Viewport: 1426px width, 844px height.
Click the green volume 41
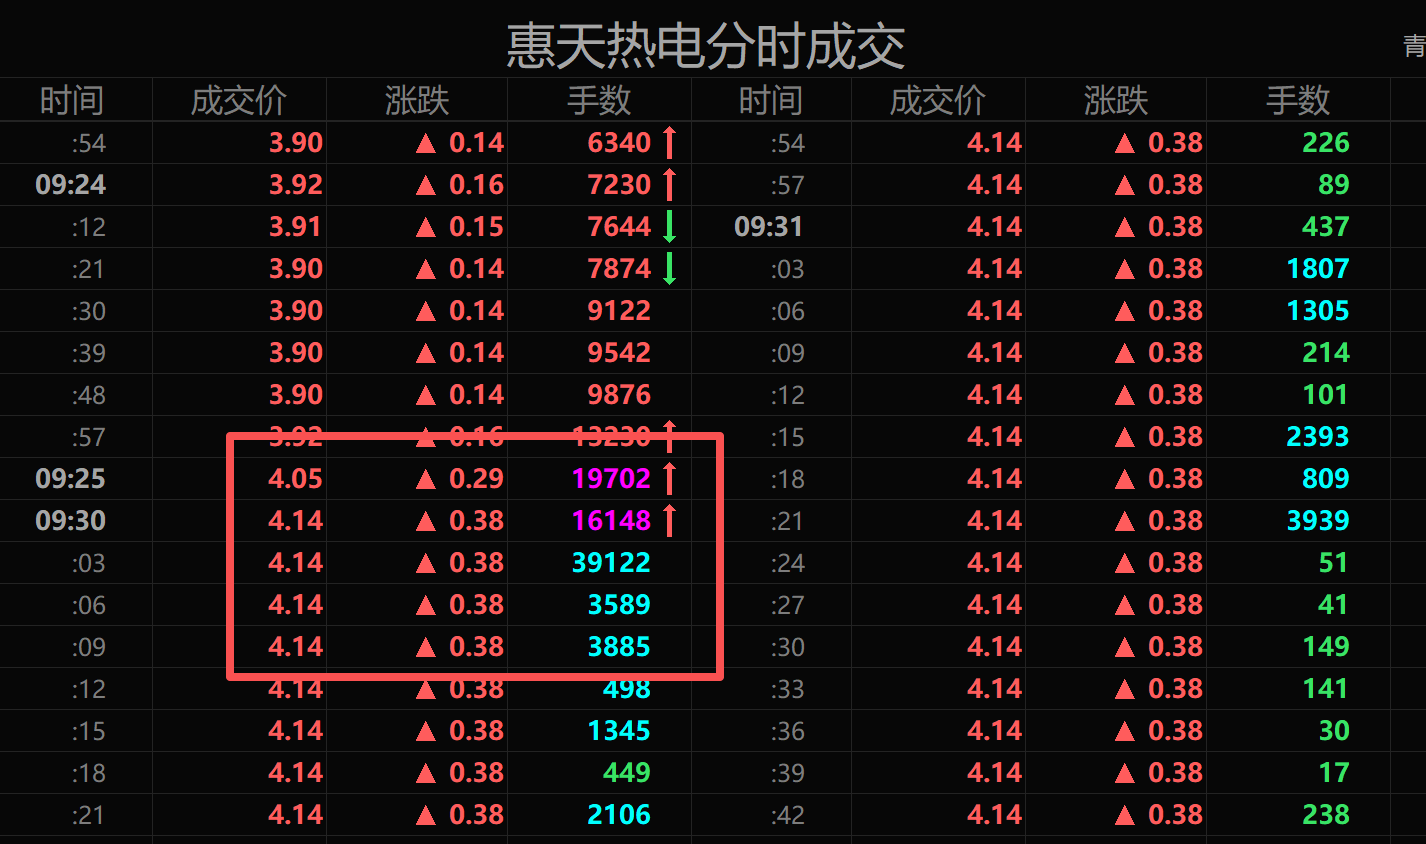(x=1334, y=605)
